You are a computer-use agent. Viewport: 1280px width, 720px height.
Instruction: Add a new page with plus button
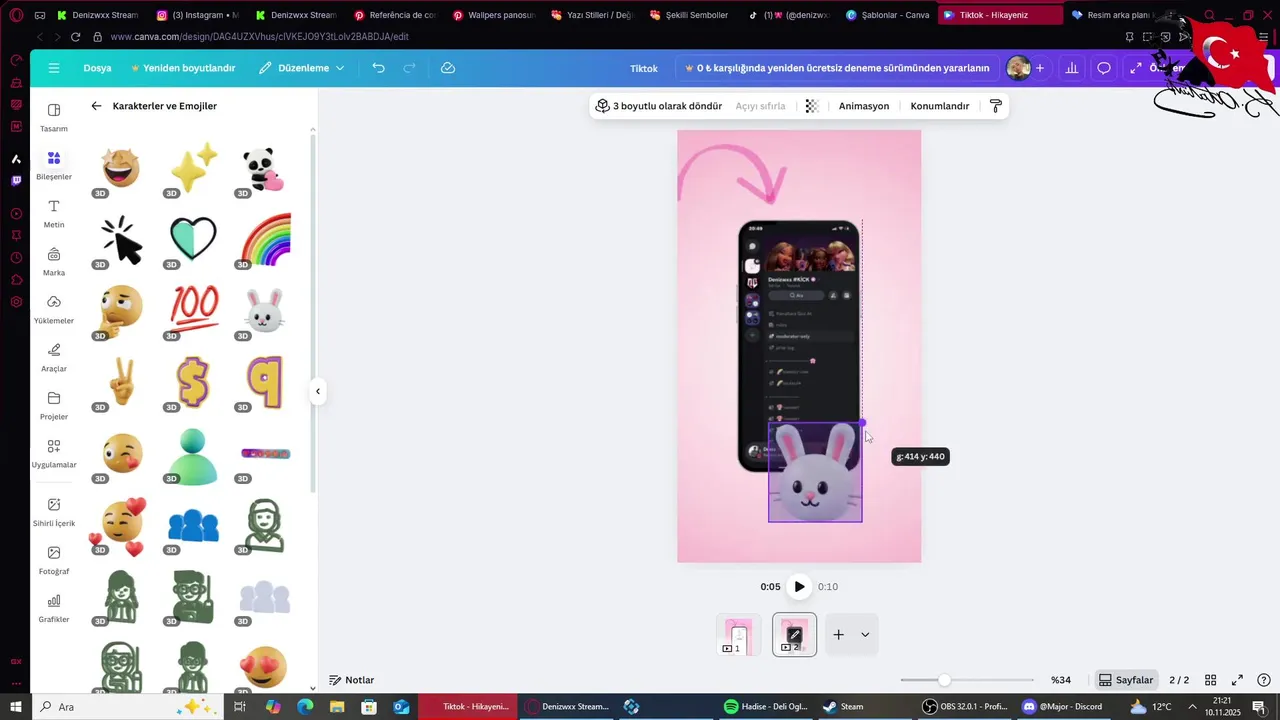(x=839, y=634)
